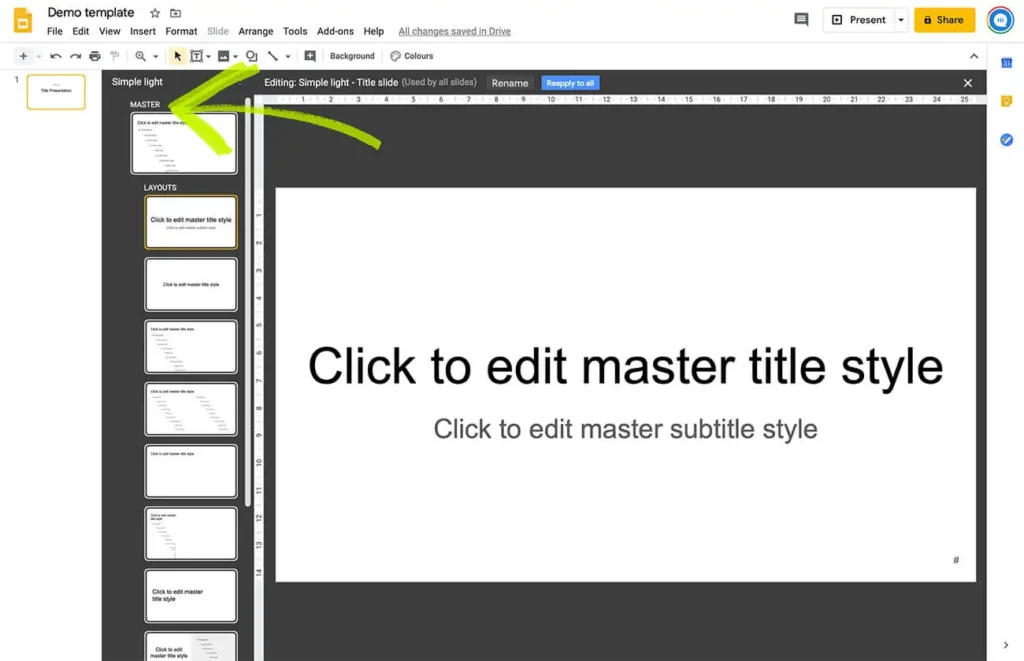Undo the last action

[55, 56]
